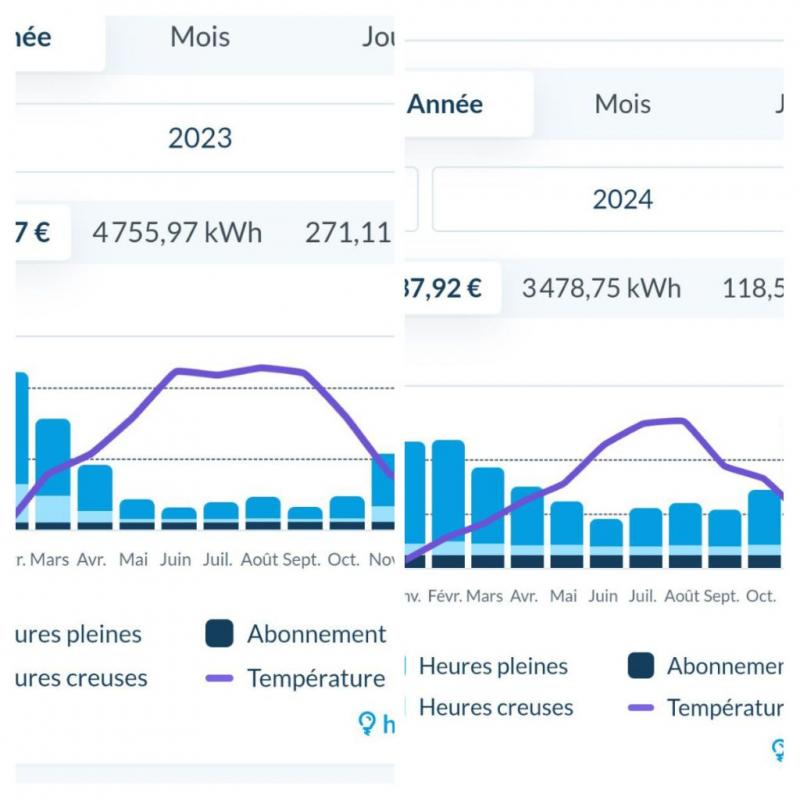This screenshot has height=800, width=800.
Task: Toggle the 'ures pleines' legend entry in 2023 panel
Action: point(79,634)
